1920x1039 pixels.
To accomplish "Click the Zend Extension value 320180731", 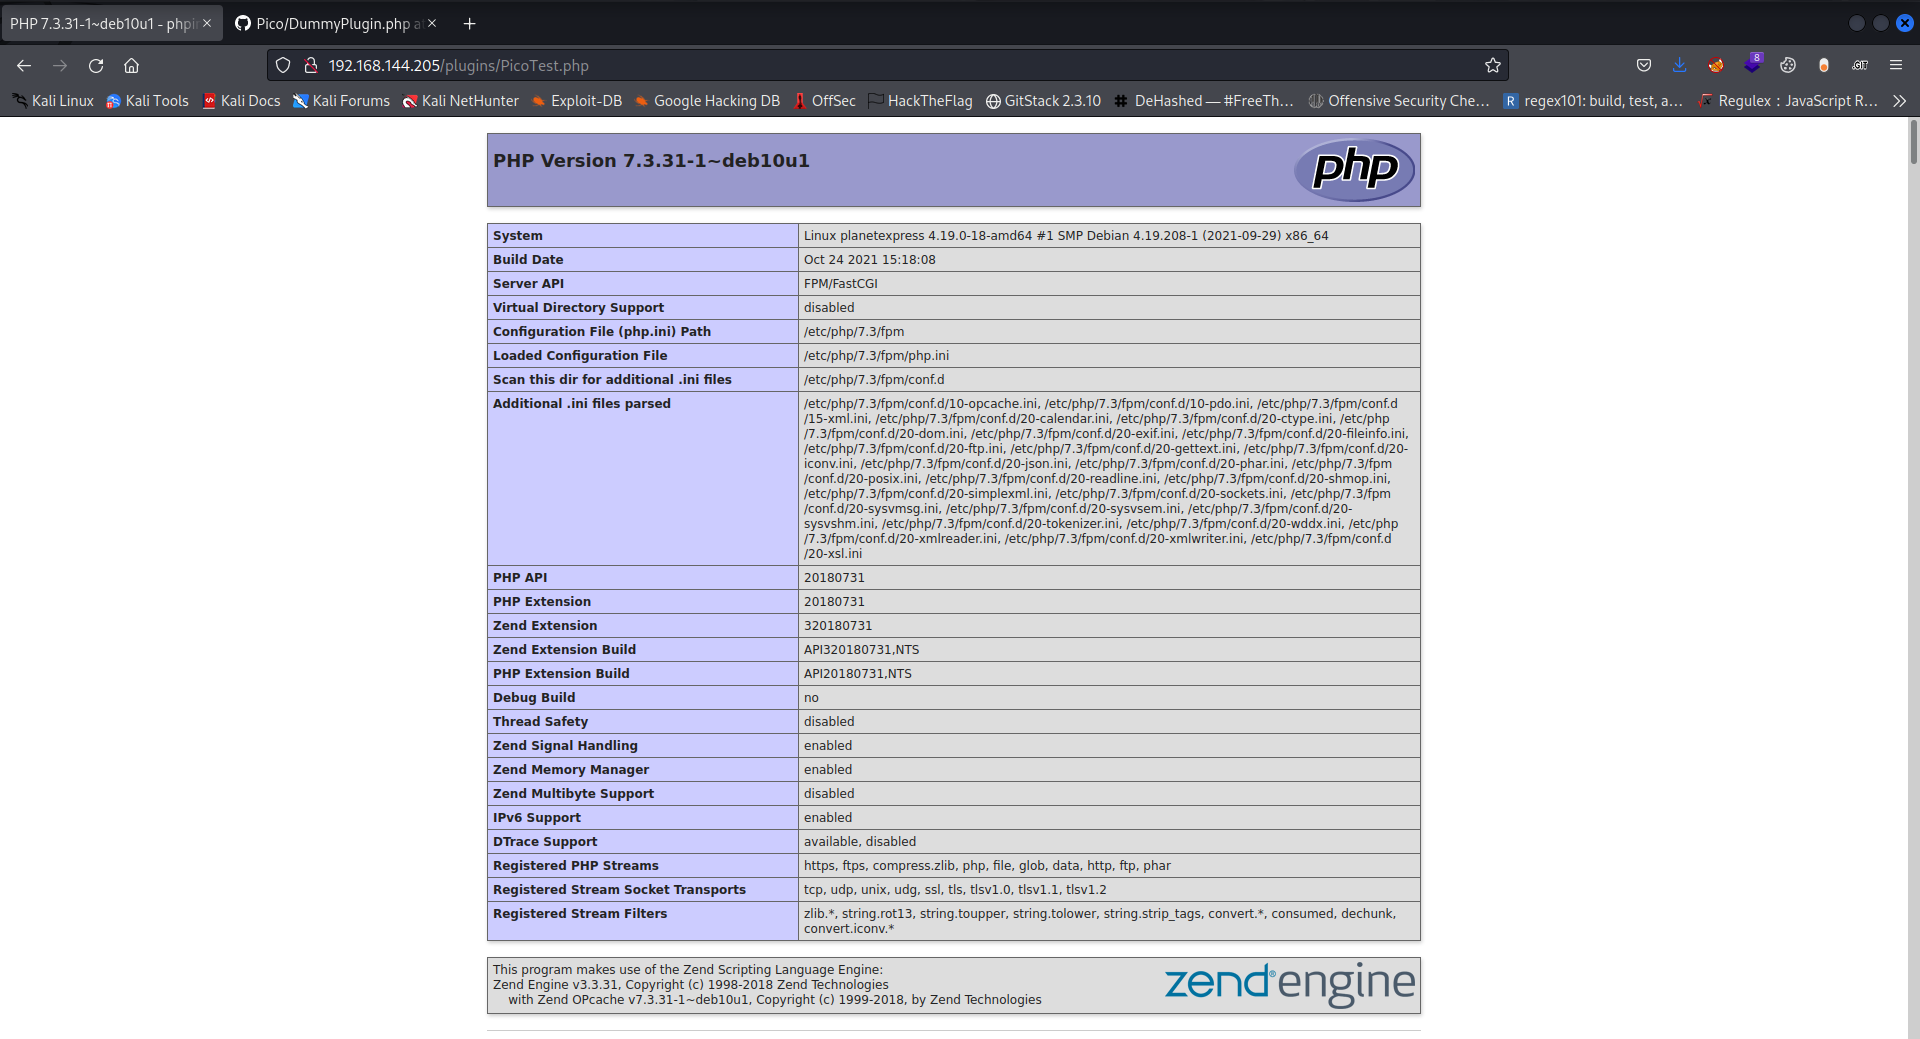I will 838,626.
